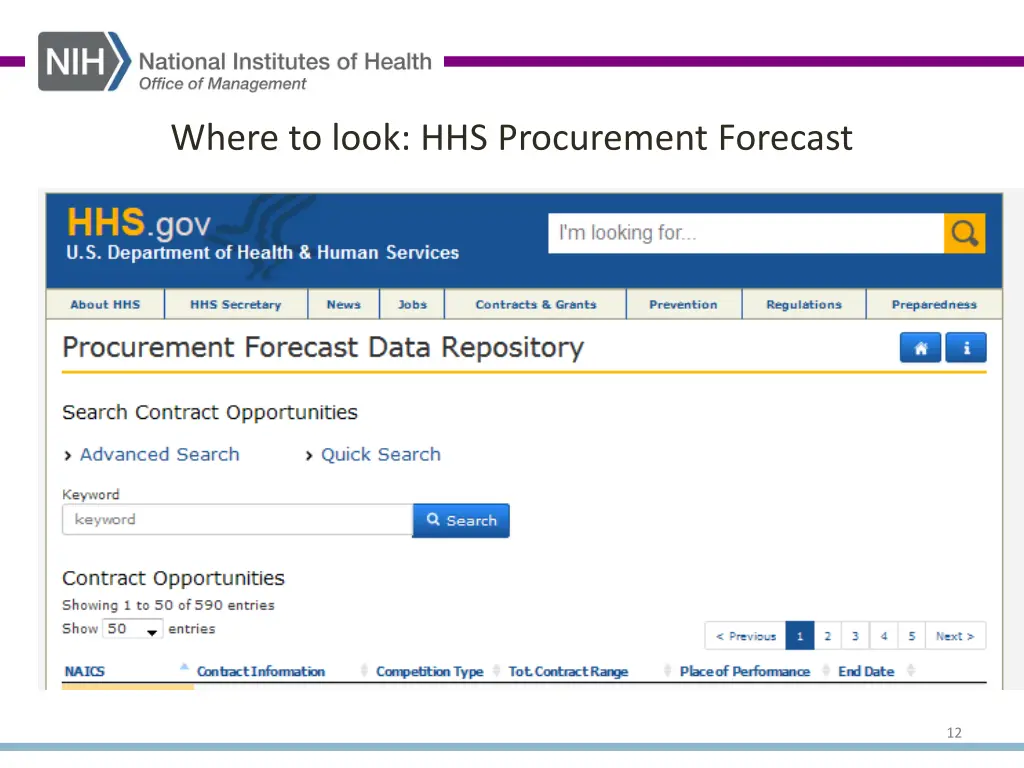This screenshot has height=768, width=1024.
Task: Go to the Next page of results
Action: tap(954, 635)
